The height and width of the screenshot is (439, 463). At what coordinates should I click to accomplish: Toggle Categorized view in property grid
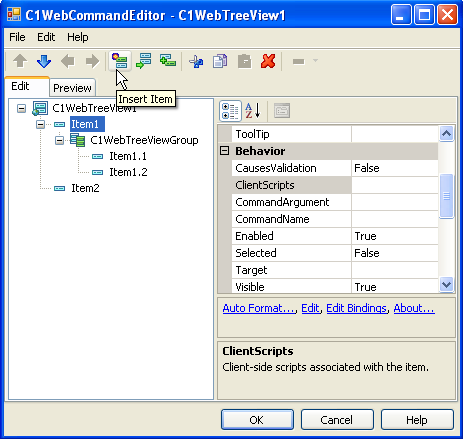pos(230,111)
